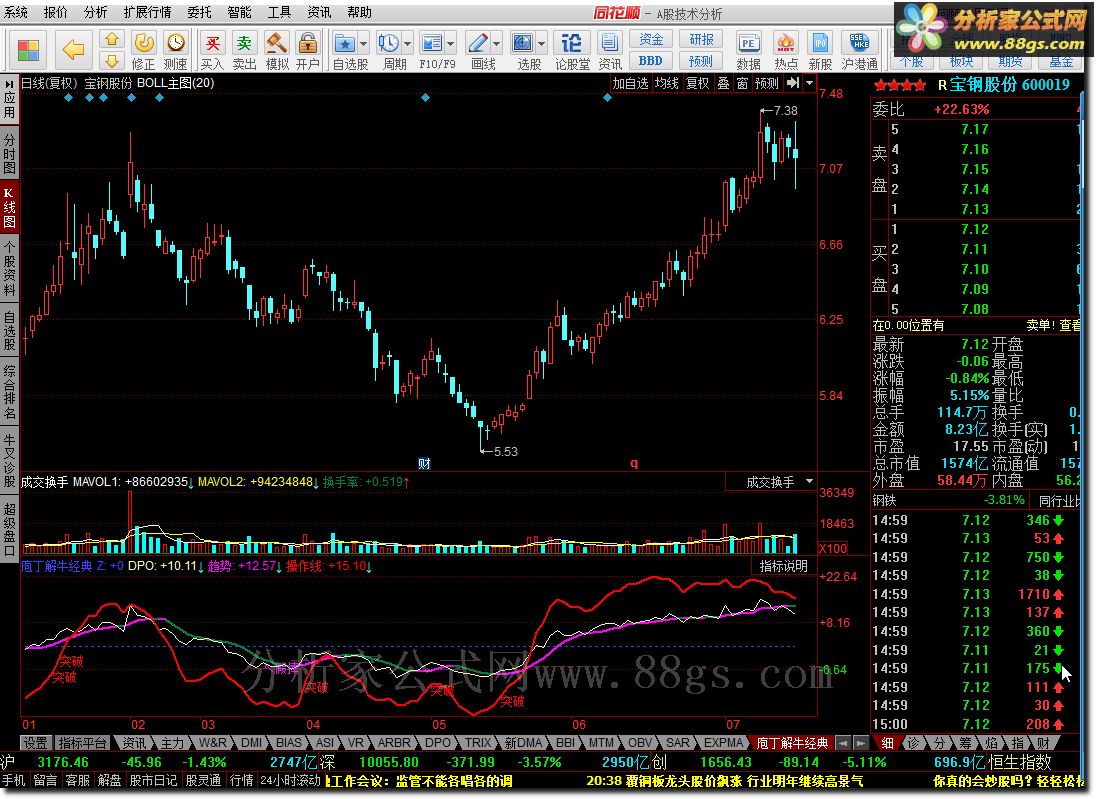
Task: Expand the F10/F9 dropdown arrow
Action: 451,44
